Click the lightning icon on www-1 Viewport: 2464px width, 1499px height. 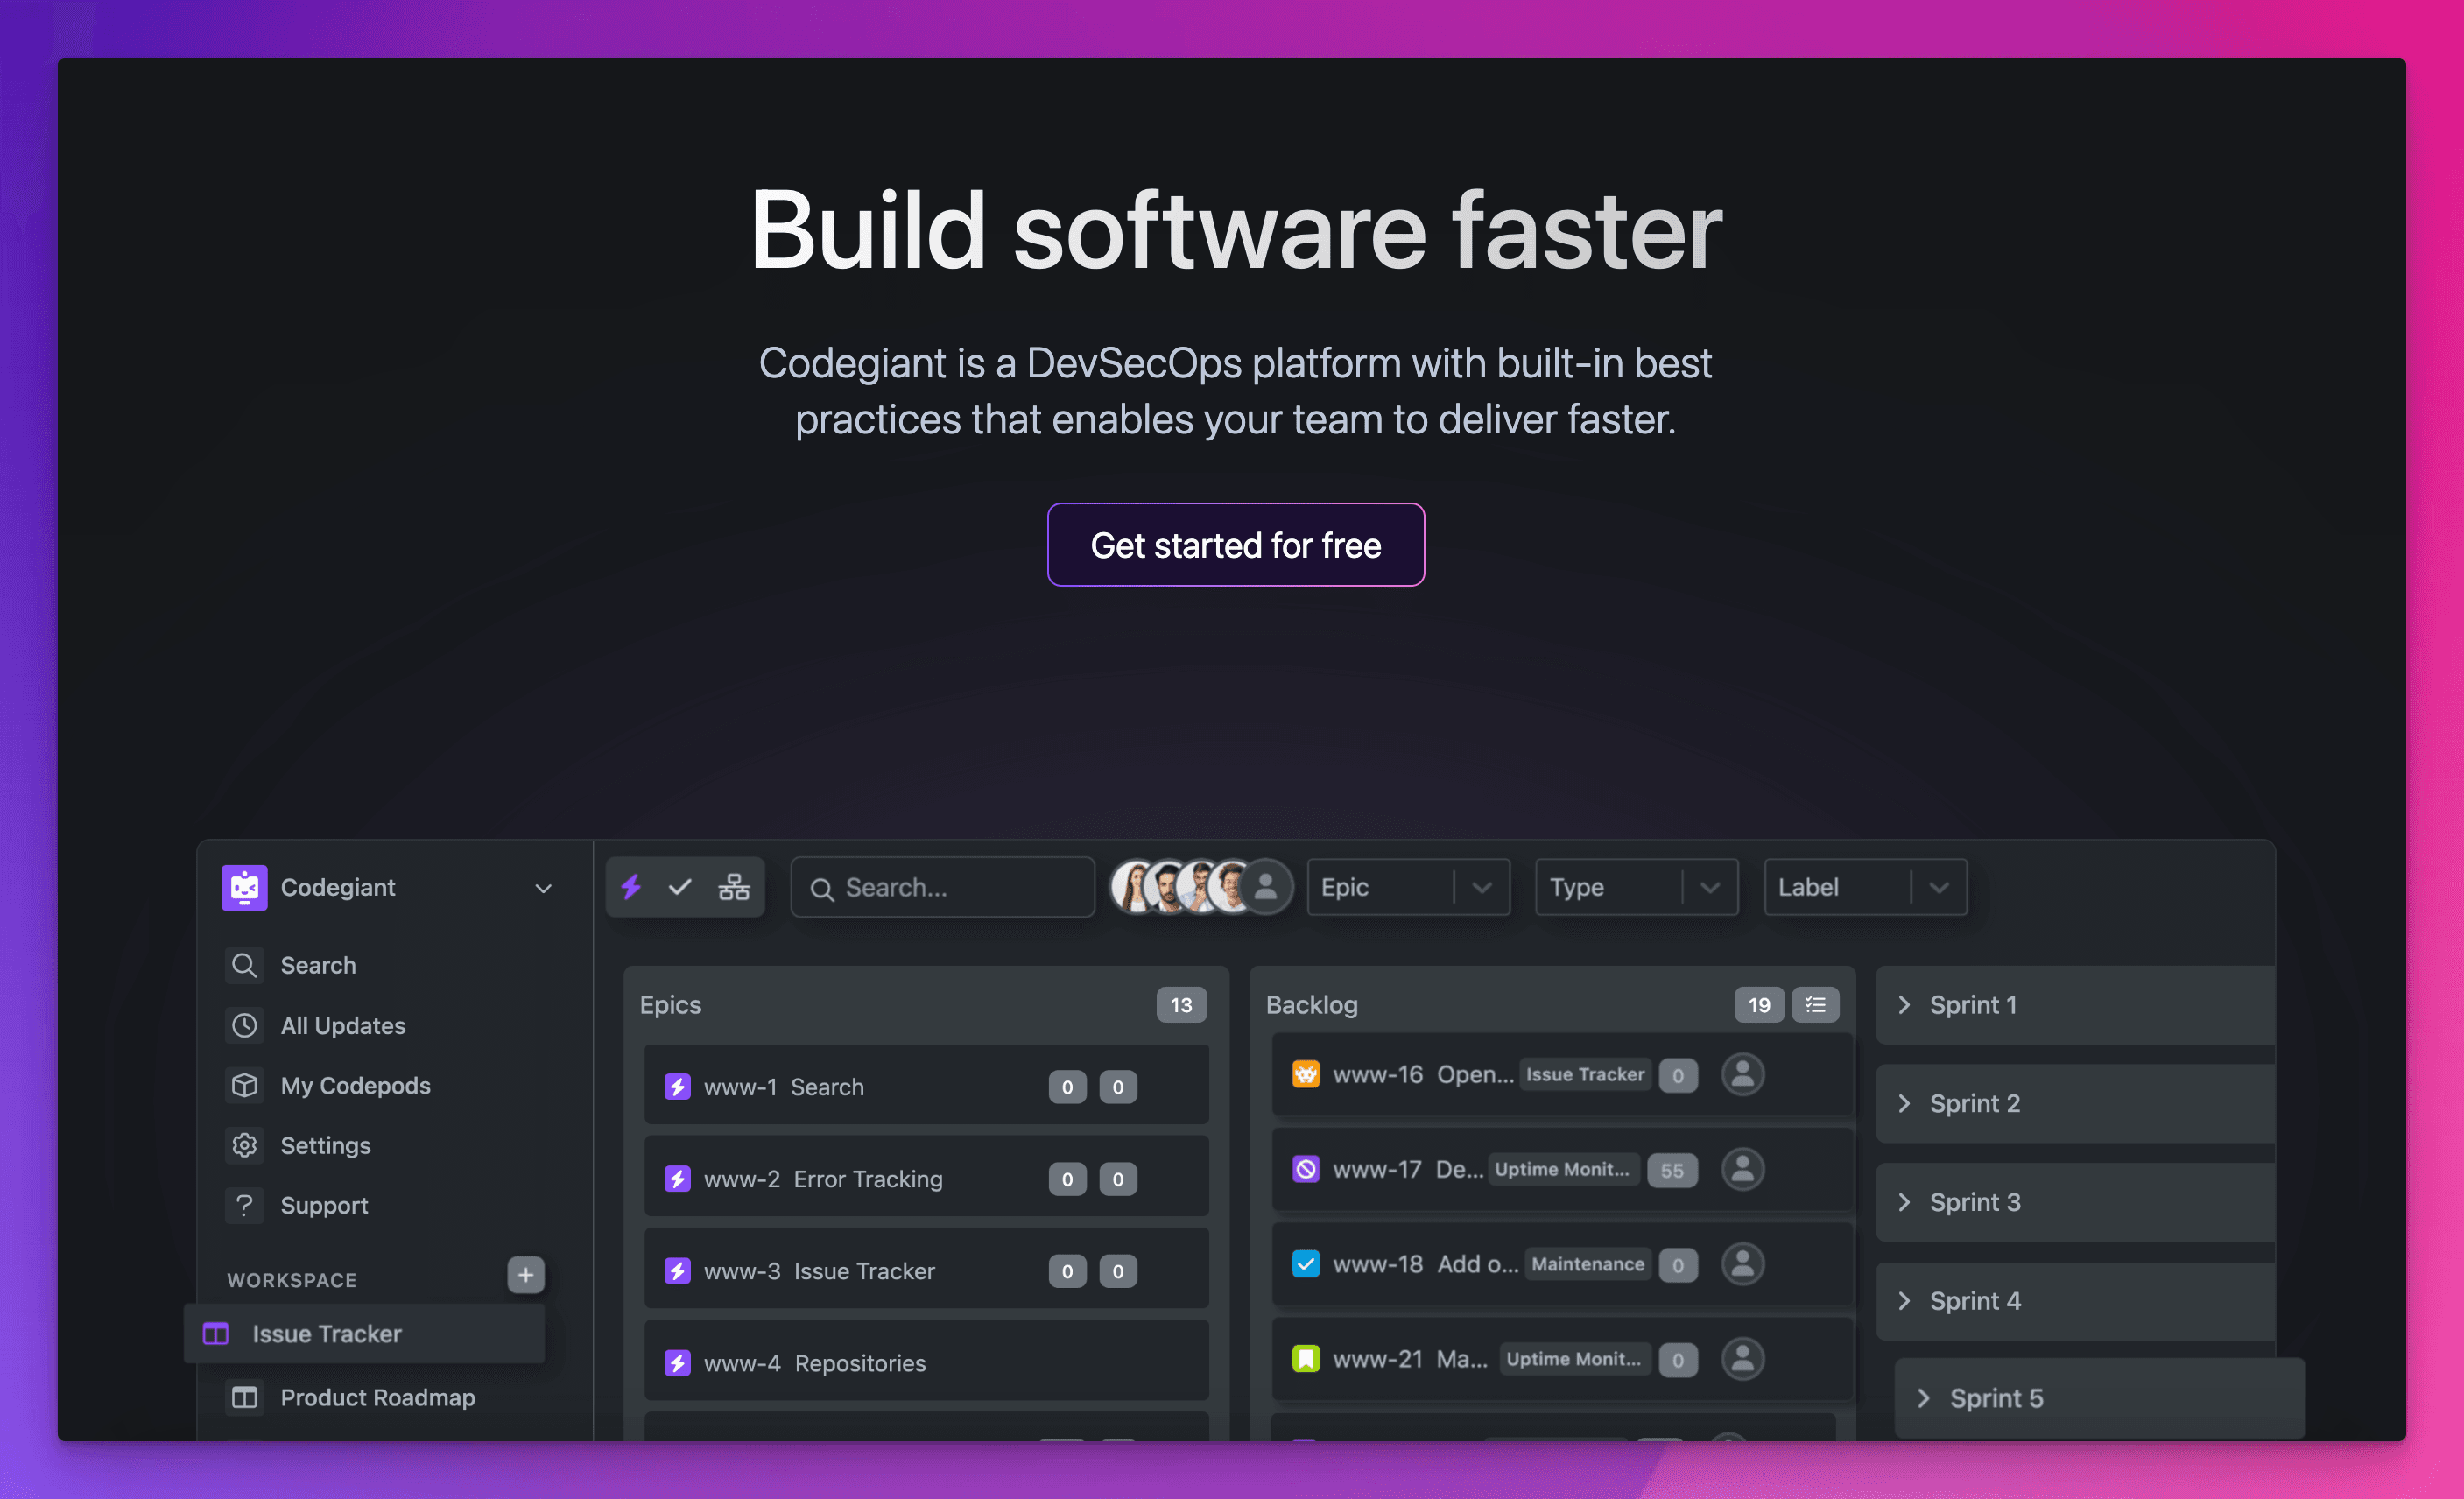(677, 1087)
